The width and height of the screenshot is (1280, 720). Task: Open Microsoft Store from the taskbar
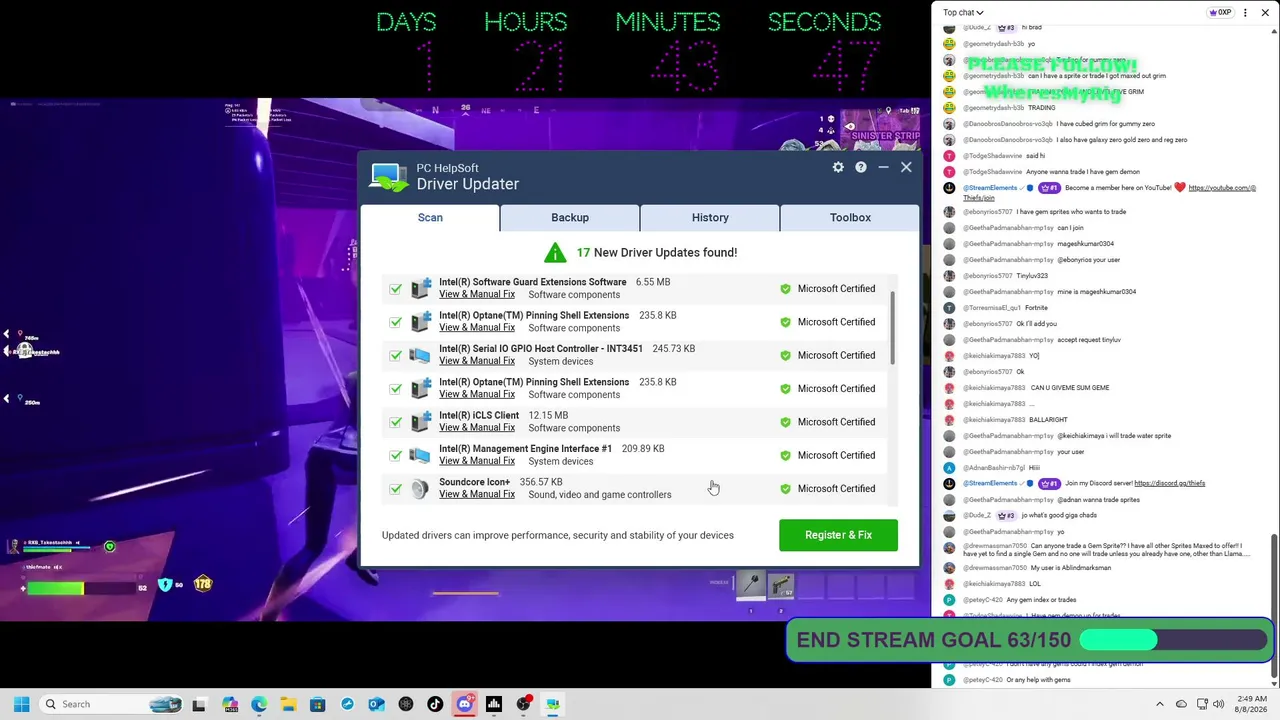[x=318, y=704]
